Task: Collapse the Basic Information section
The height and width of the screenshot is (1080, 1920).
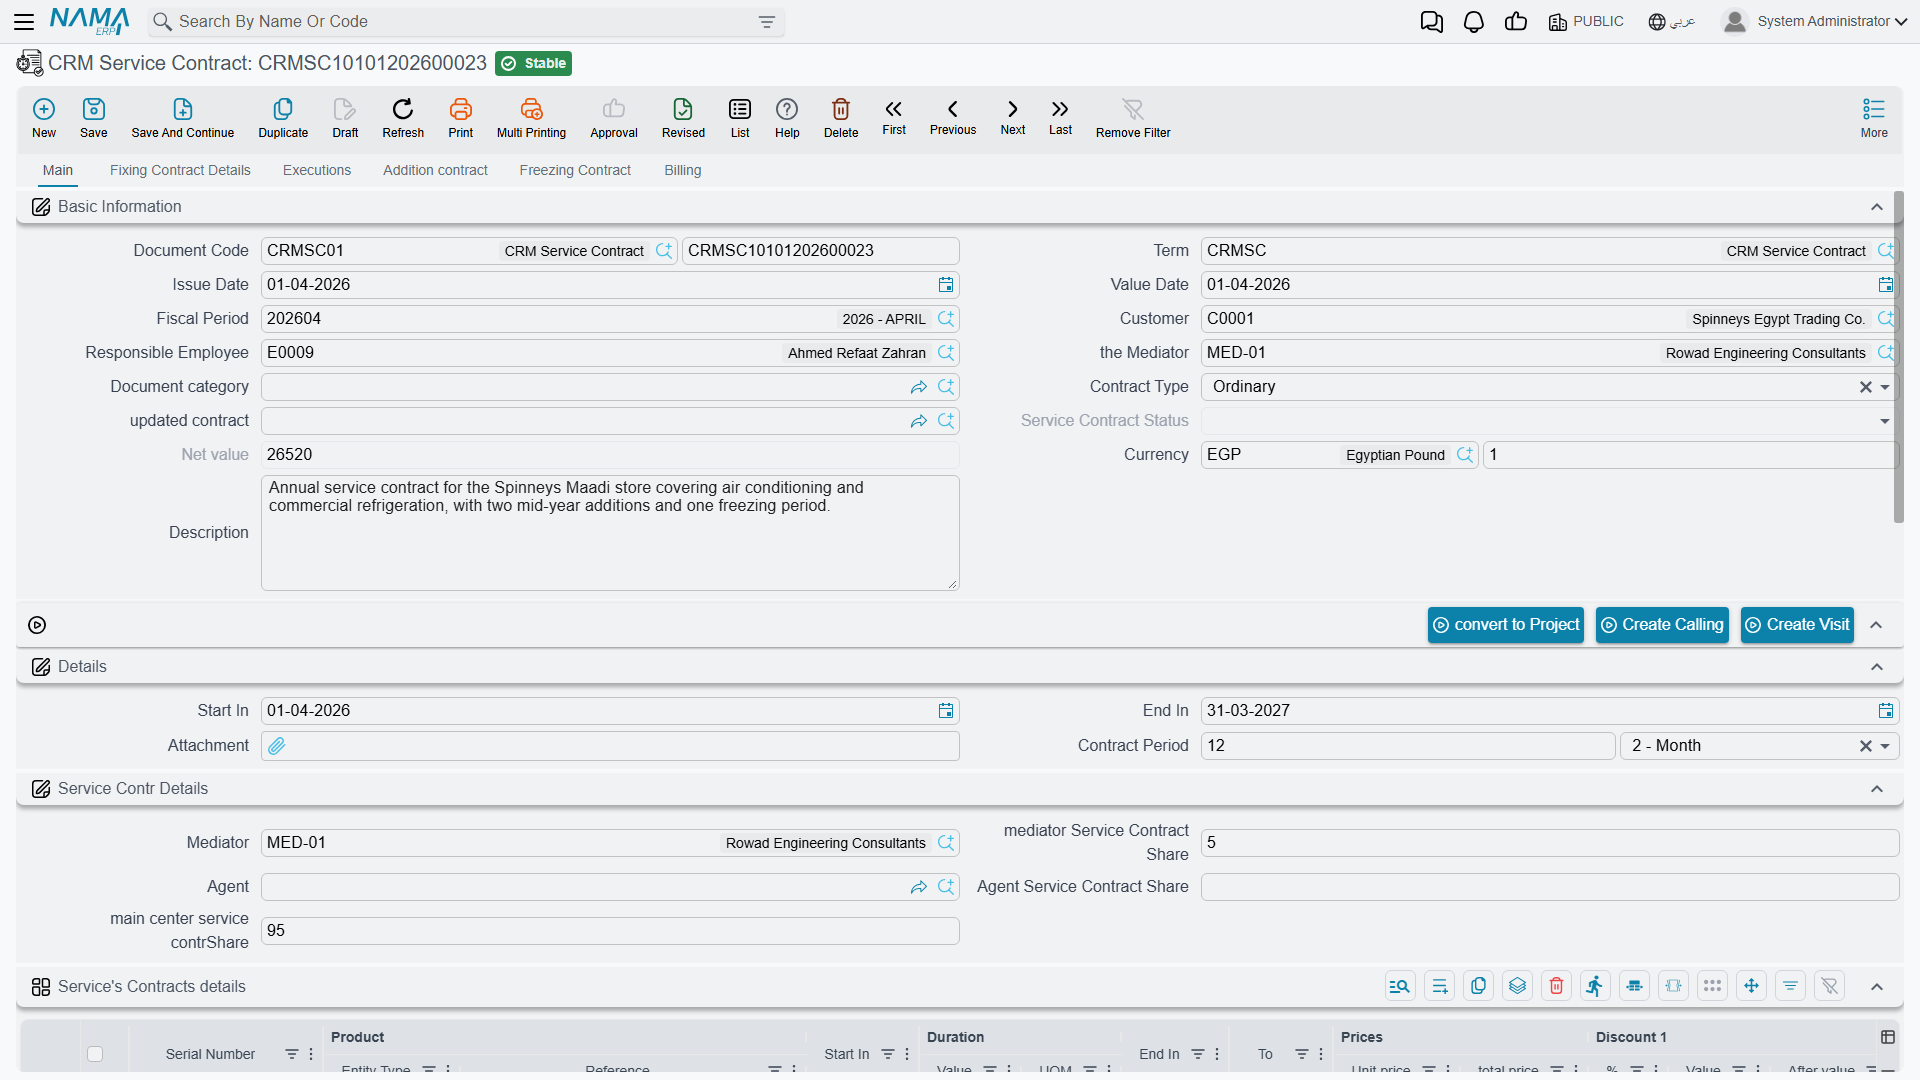Action: 1877,207
